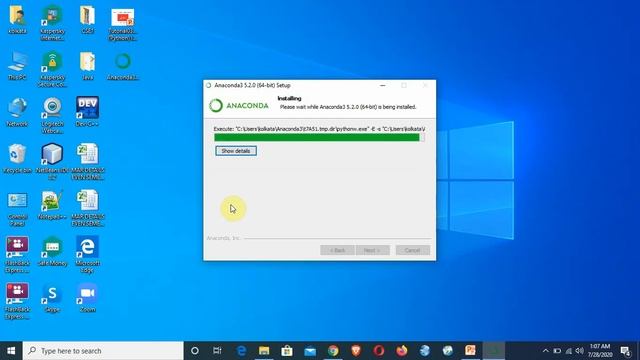The image size is (640, 360).
Task: Click the disabled Back button
Action: pyautogui.click(x=337, y=250)
